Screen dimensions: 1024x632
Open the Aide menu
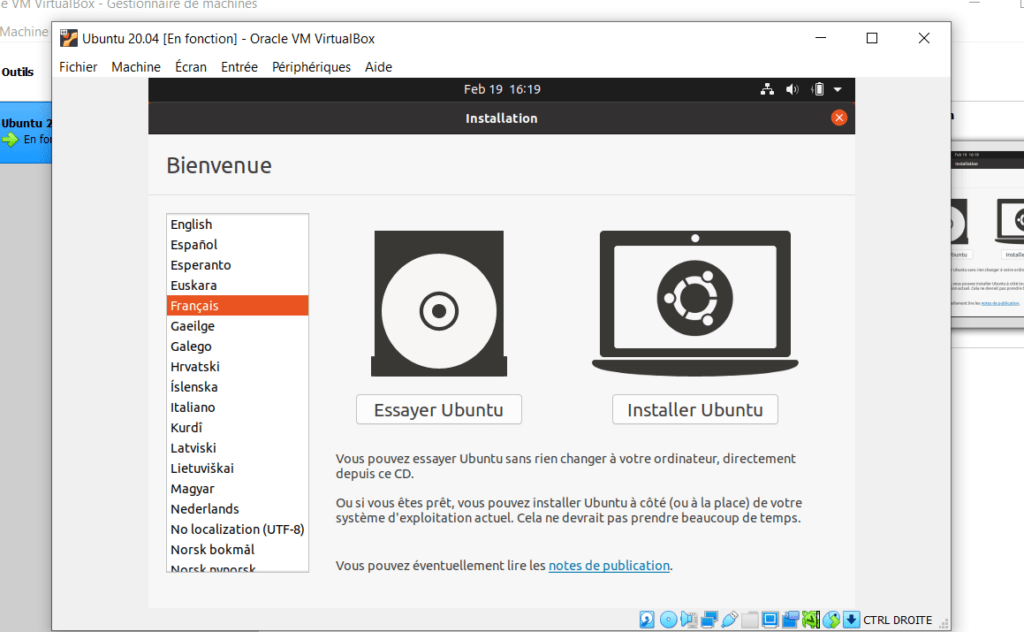tap(379, 67)
